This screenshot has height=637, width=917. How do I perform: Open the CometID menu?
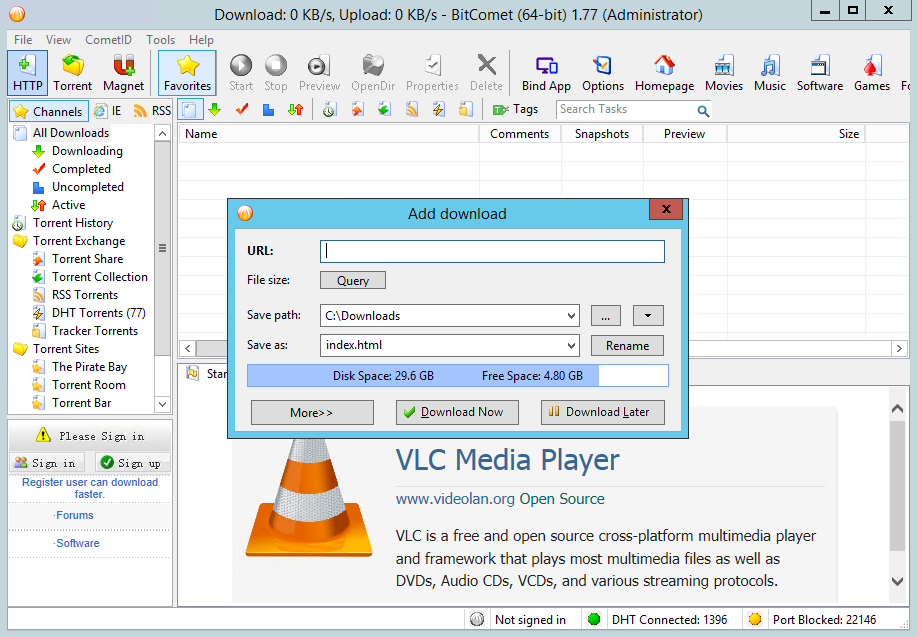tap(109, 40)
